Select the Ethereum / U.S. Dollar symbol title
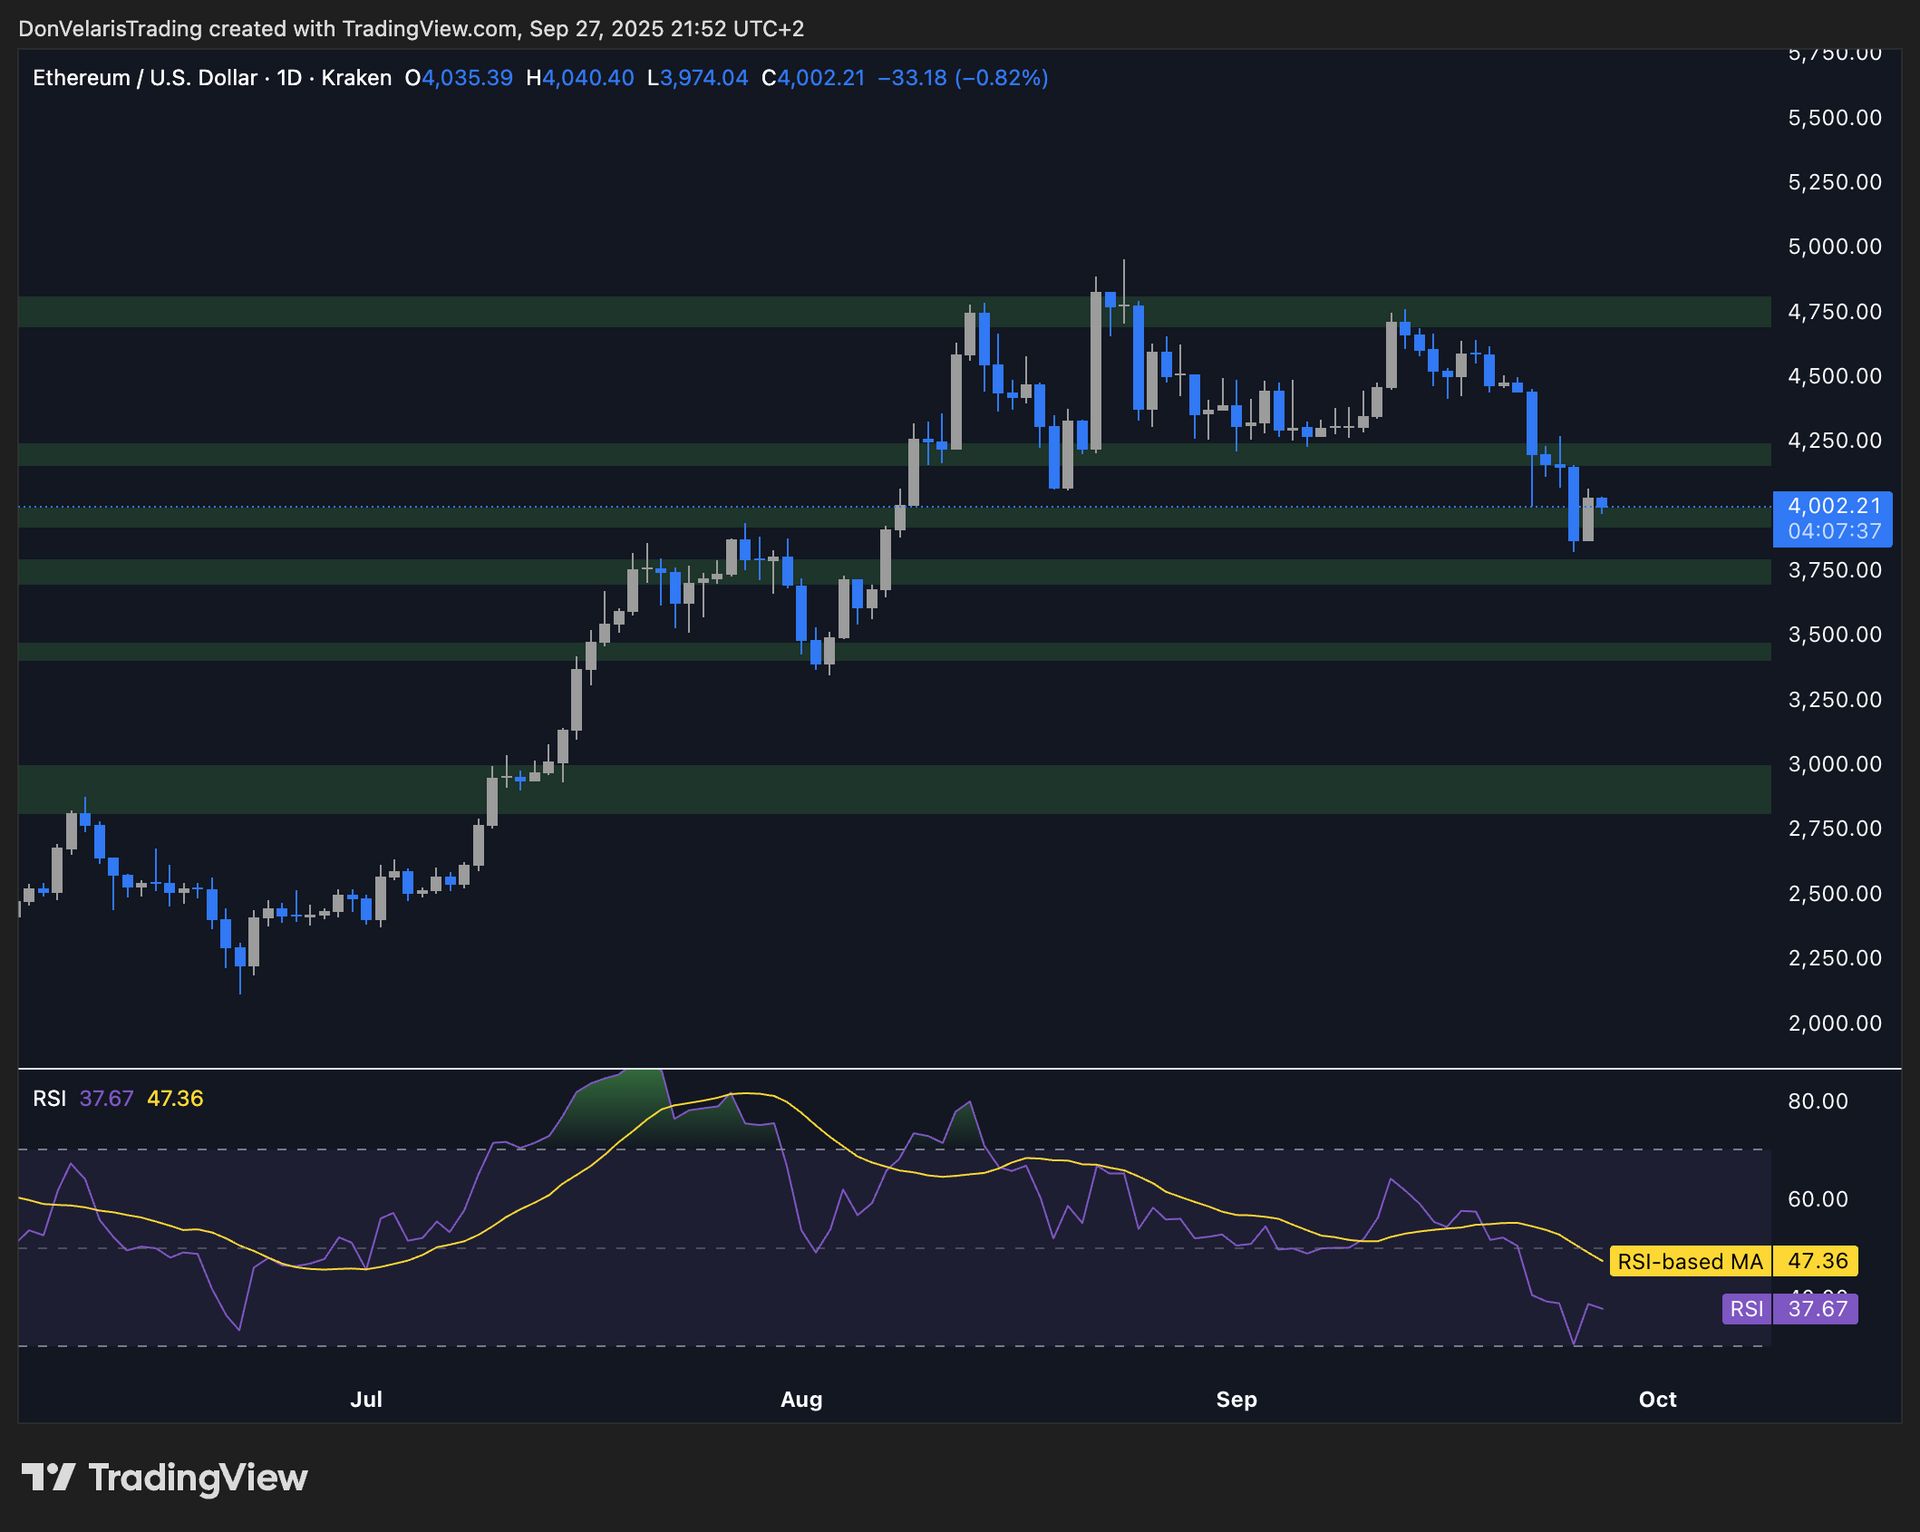The image size is (1920, 1532). (144, 78)
